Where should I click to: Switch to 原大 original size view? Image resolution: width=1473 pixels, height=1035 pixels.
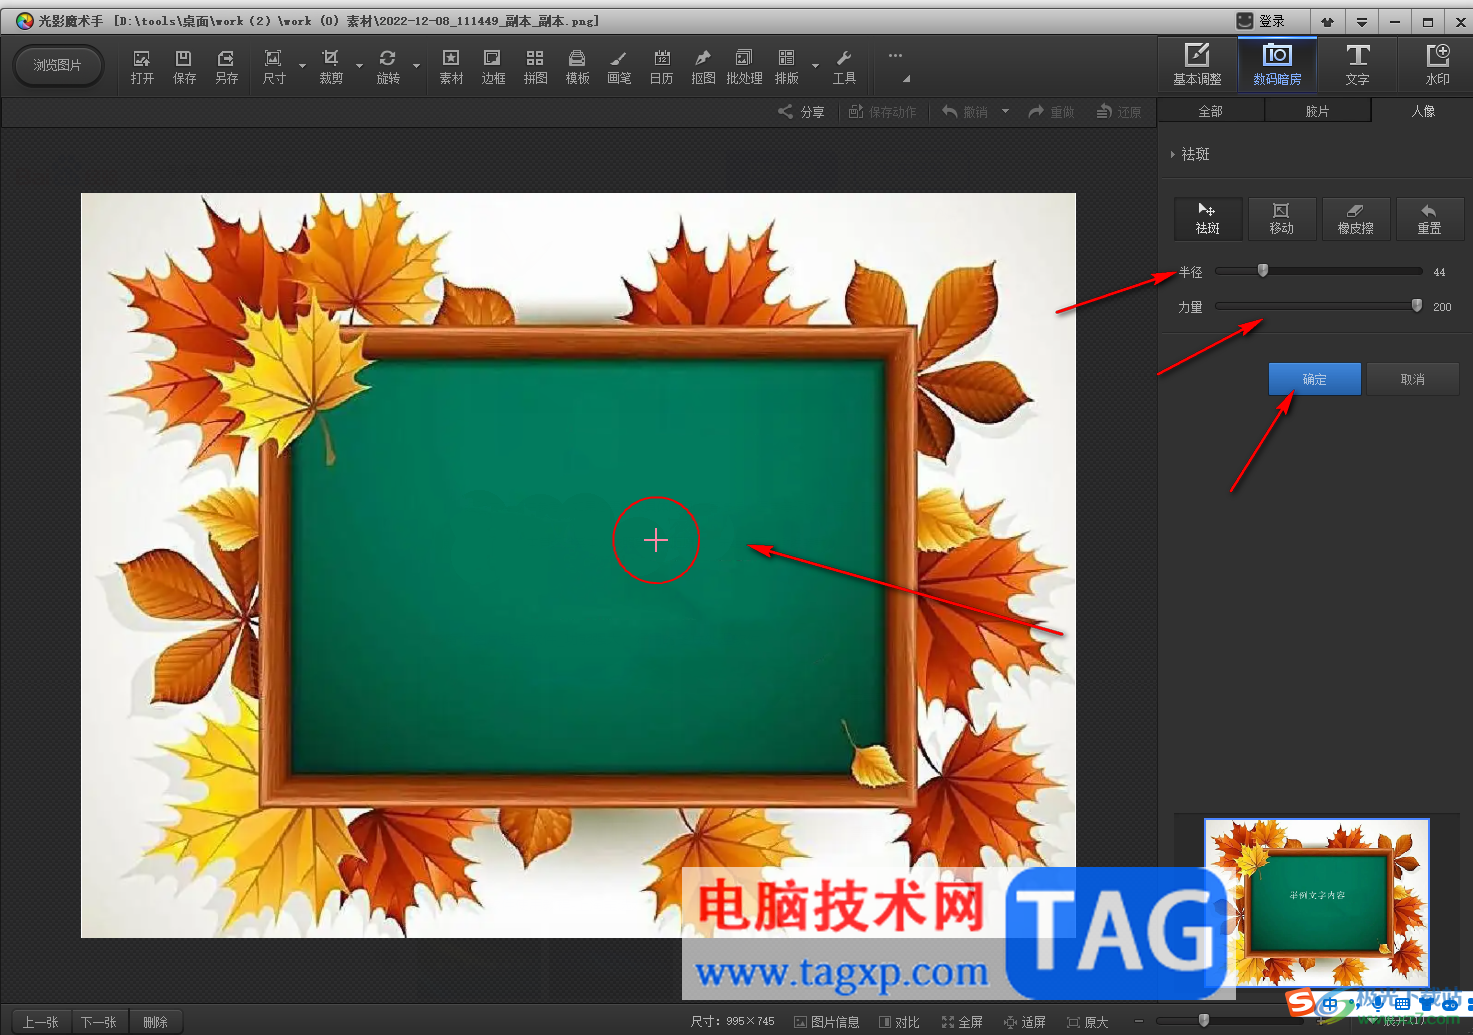(x=1087, y=1022)
